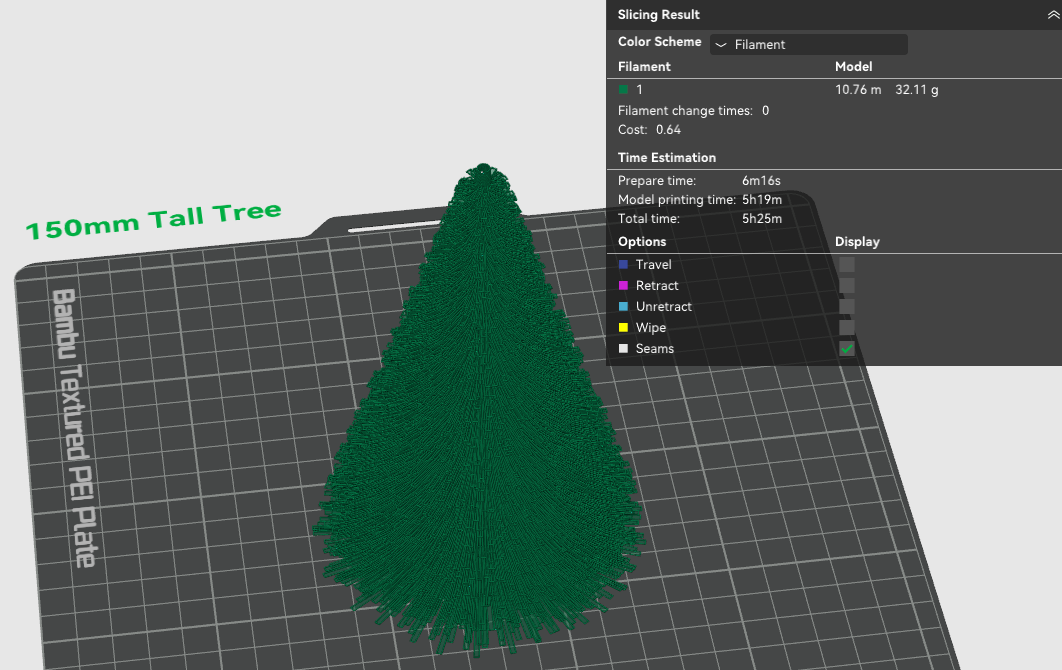Click the 'Unretract' option label
The width and height of the screenshot is (1062, 670).
664,307
